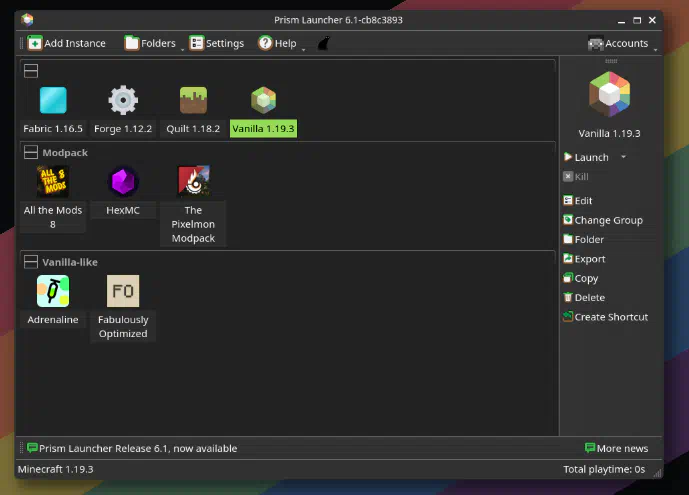This screenshot has height=495, width=689.
Task: Click the Fabulously Optimized label
Action: pyautogui.click(x=123, y=327)
